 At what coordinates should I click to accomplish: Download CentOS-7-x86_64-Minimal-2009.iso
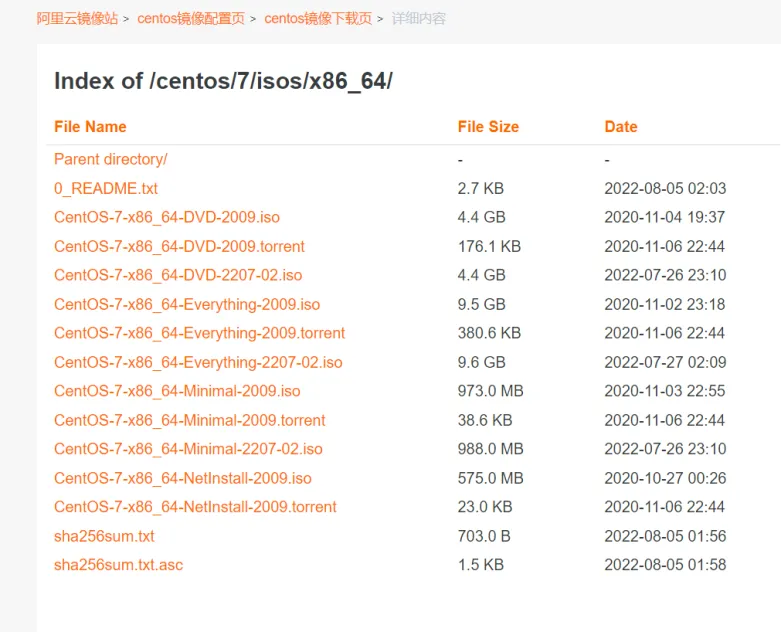[177, 391]
